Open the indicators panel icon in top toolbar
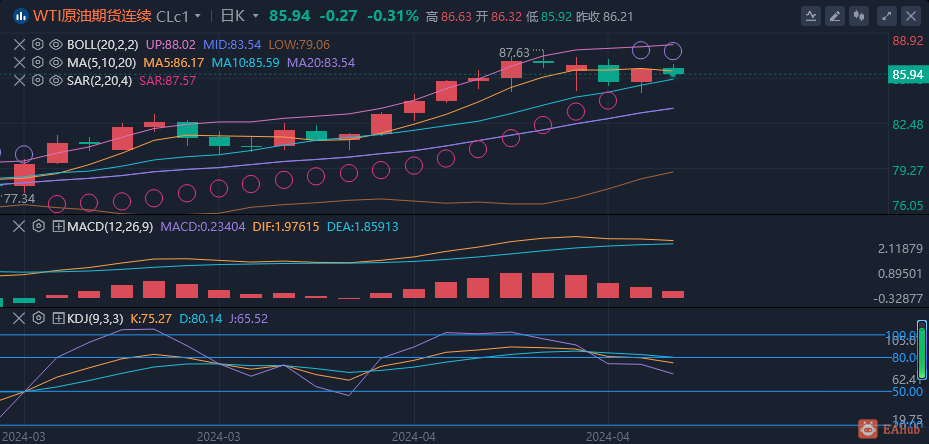 coord(811,16)
